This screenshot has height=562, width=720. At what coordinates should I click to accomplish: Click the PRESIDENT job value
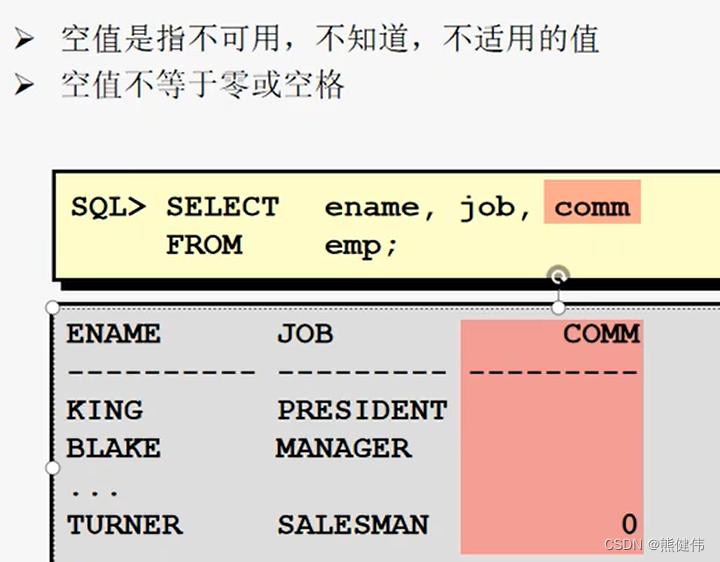362,410
